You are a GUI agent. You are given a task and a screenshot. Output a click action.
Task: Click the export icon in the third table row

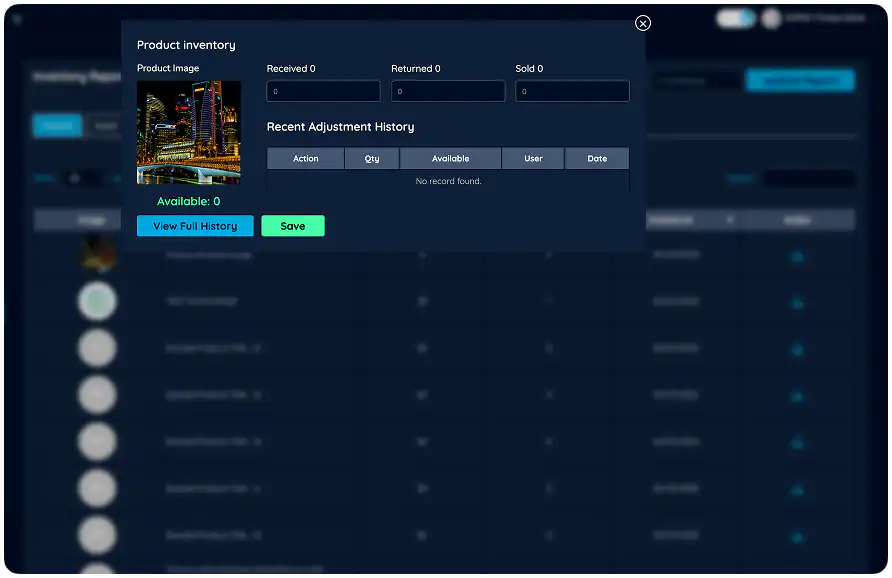(x=796, y=348)
